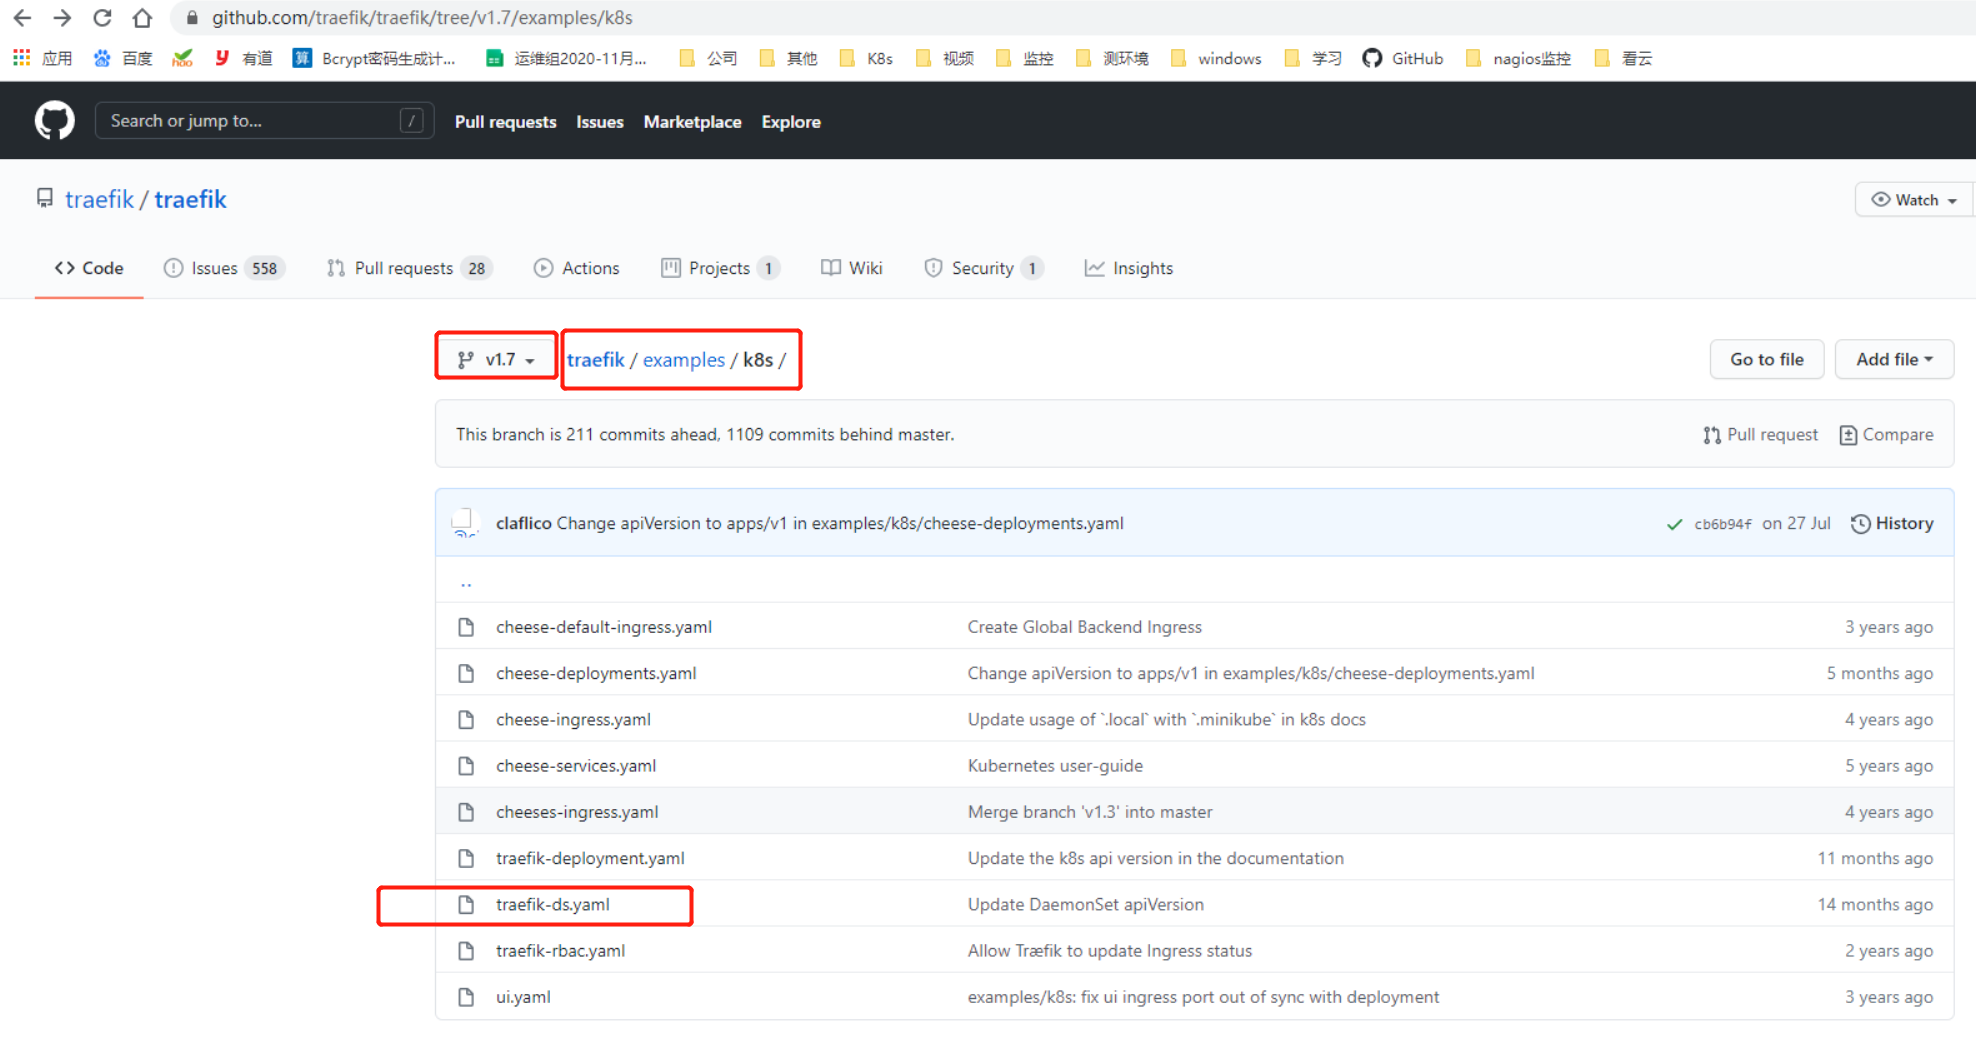Open traefik-rbac.yaml file
The image size is (1976, 1045).
click(560, 951)
